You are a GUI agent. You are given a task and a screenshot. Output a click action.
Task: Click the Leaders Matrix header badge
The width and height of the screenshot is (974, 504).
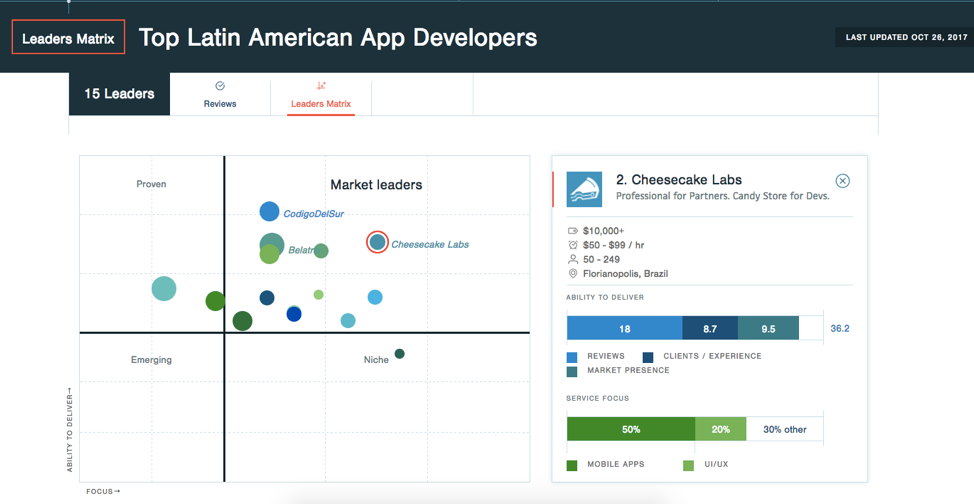point(68,39)
